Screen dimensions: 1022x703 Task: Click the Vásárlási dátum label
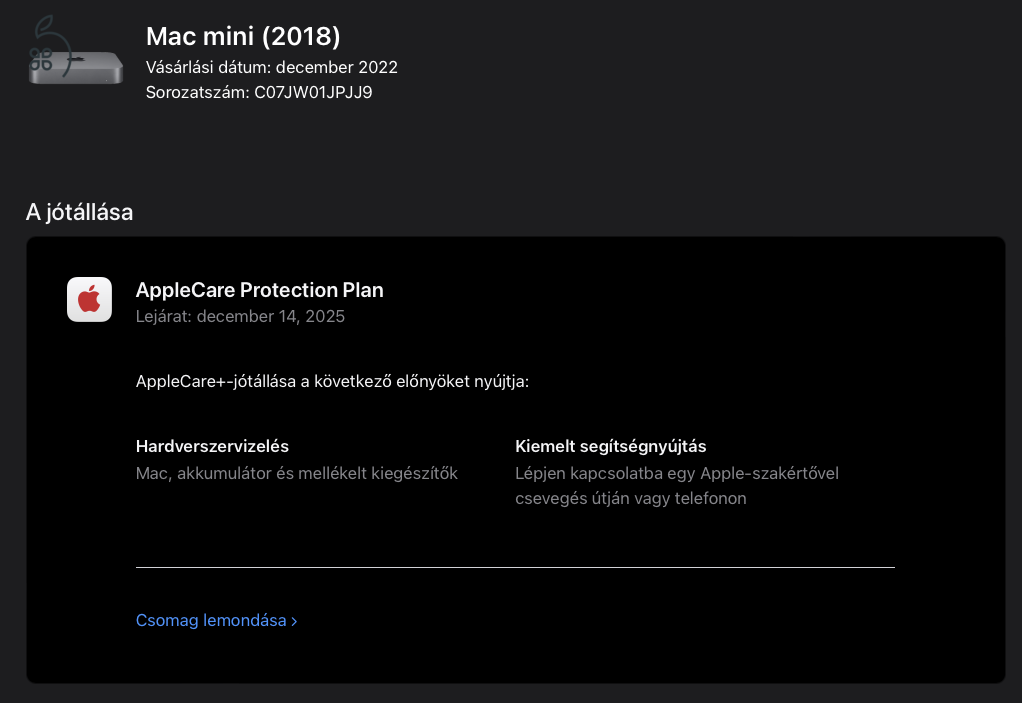tap(209, 67)
